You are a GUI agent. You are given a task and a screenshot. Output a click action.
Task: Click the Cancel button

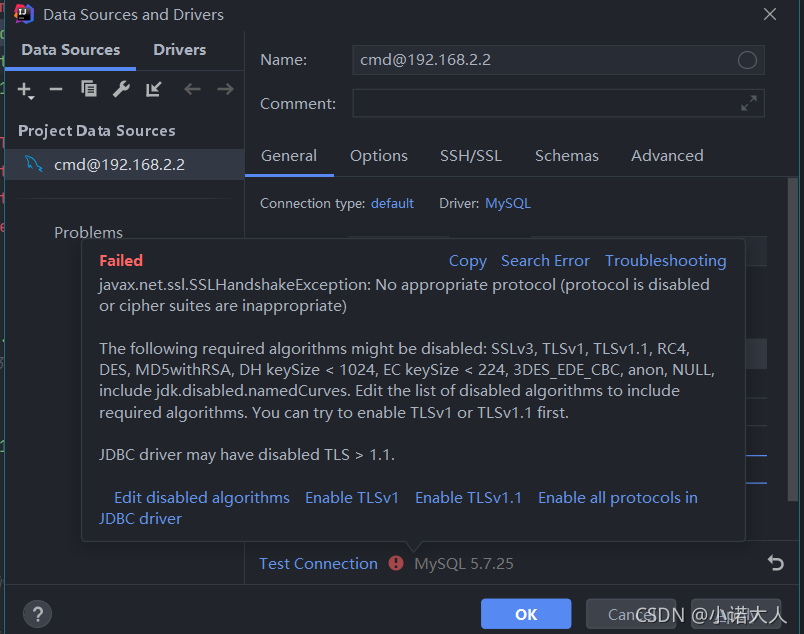(x=631, y=614)
